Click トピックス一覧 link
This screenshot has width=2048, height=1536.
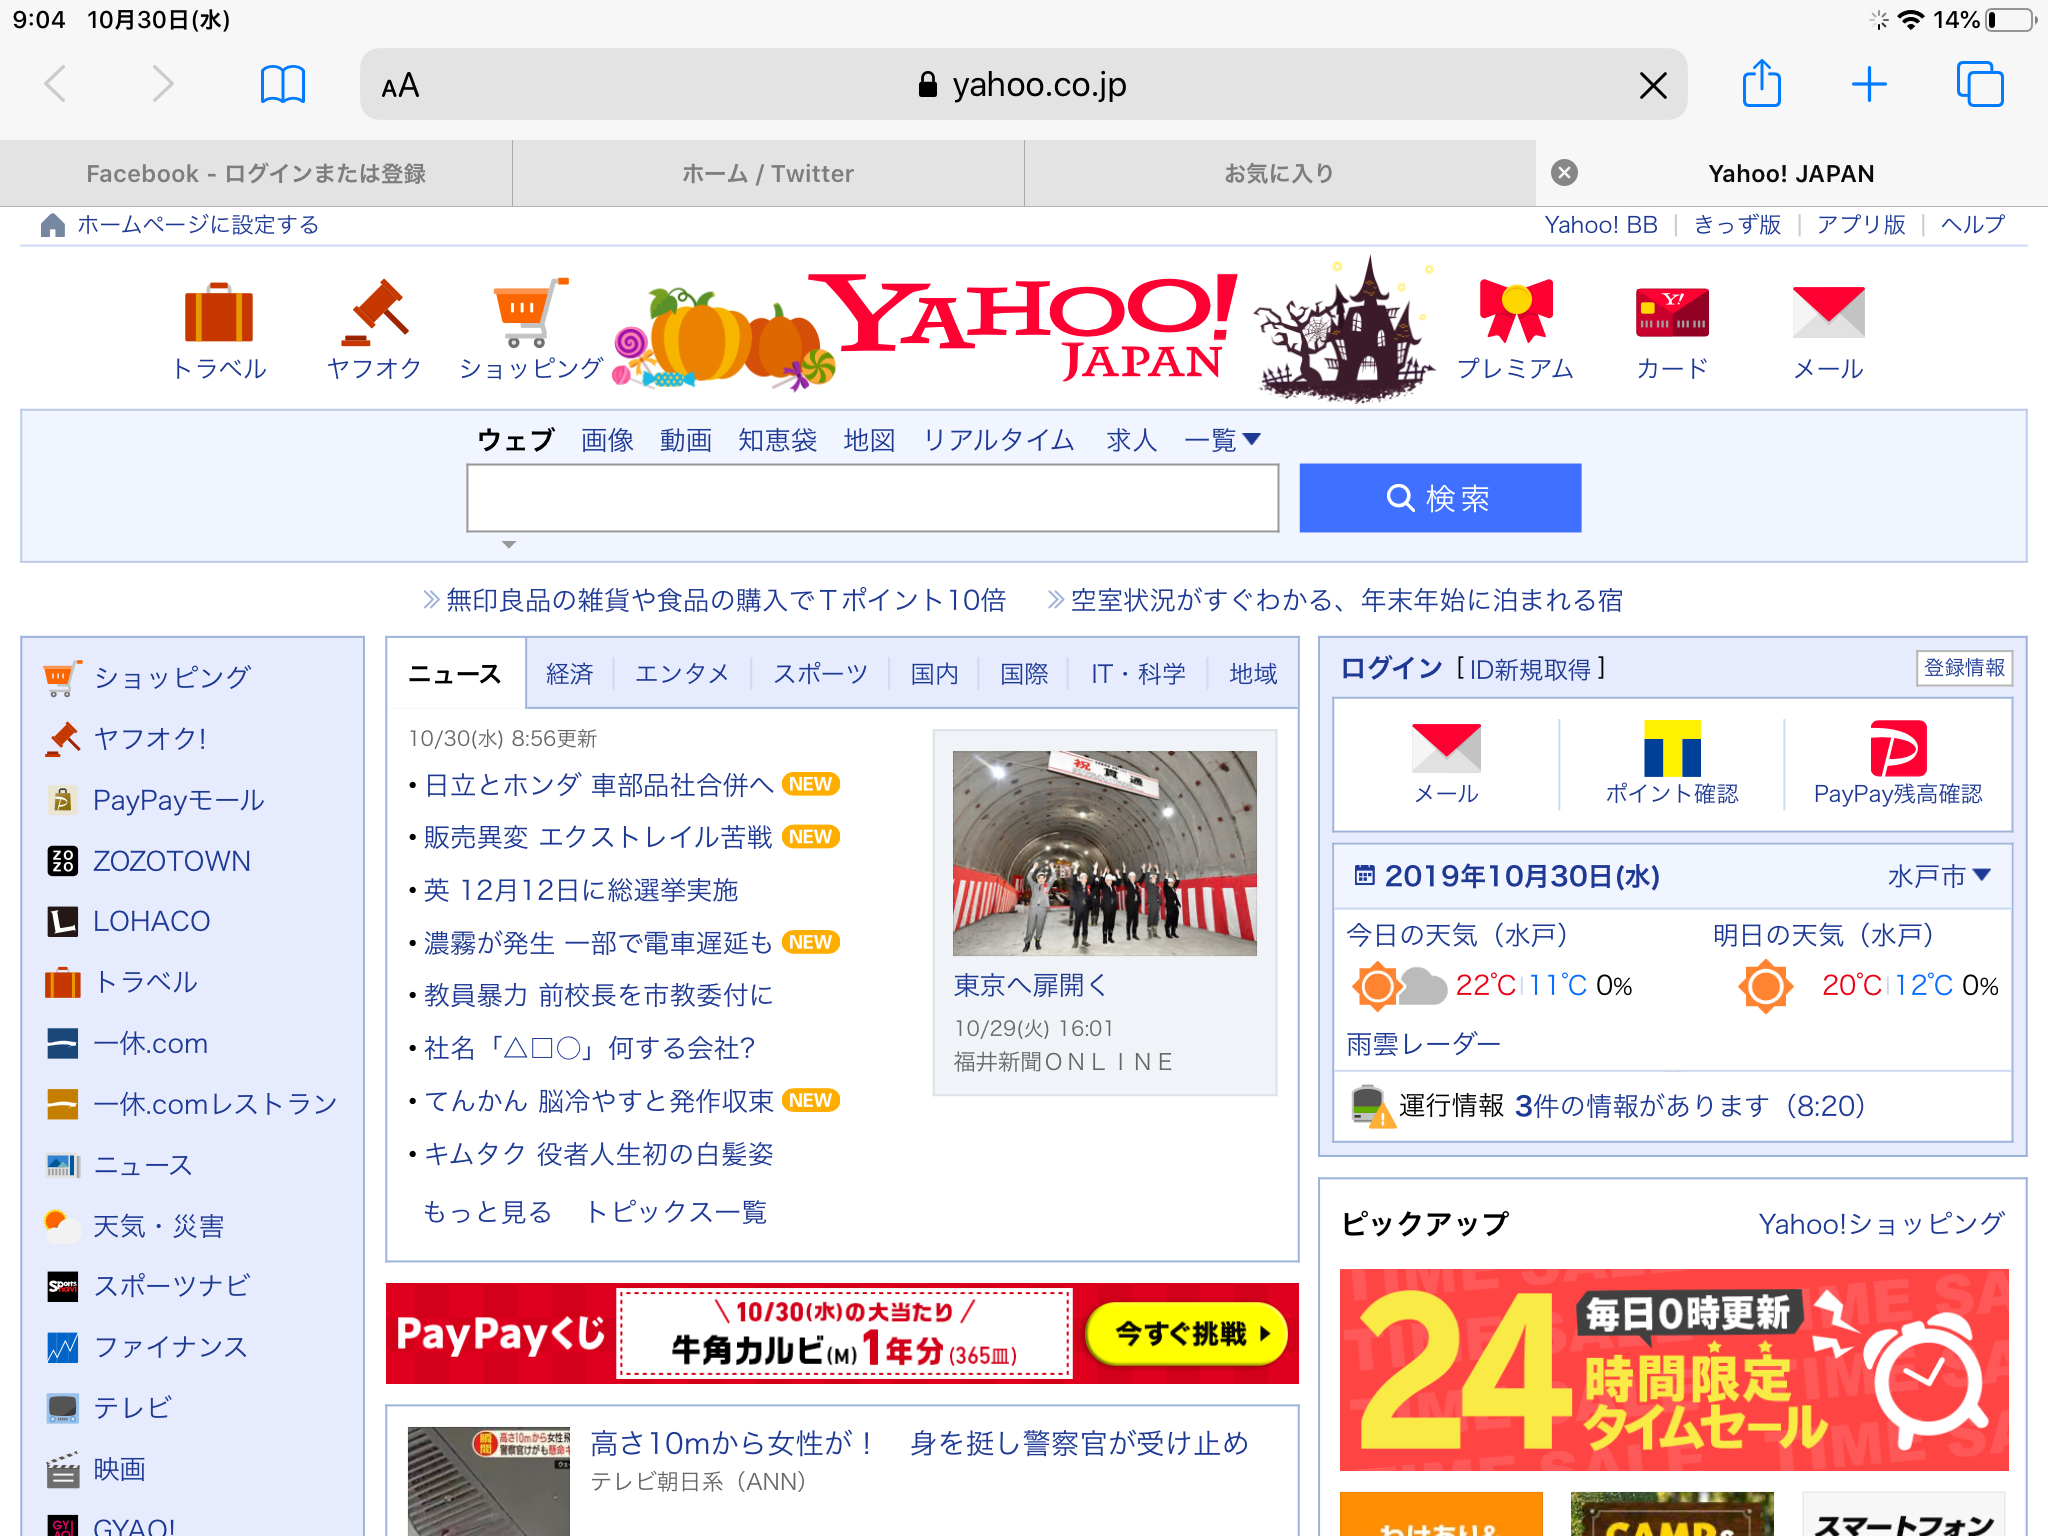click(676, 1212)
